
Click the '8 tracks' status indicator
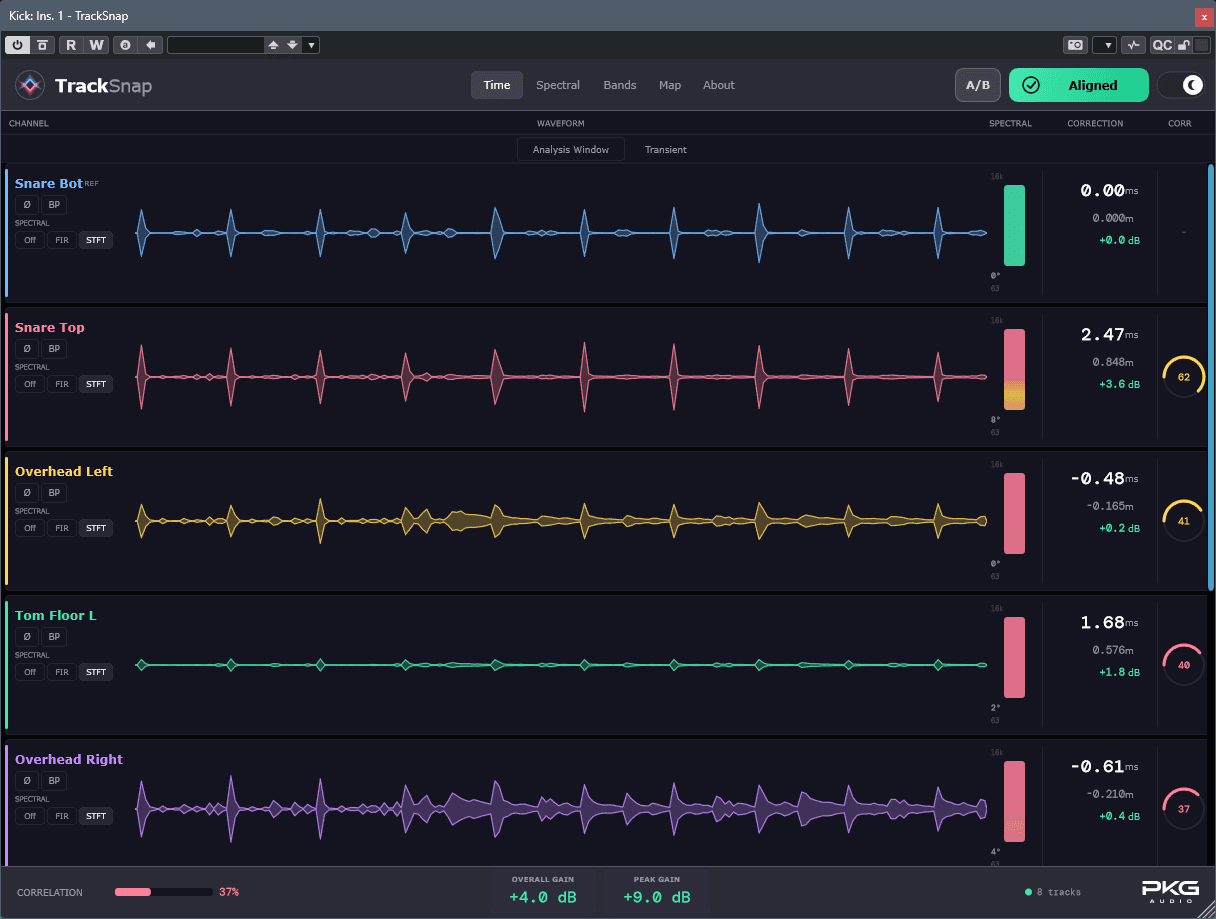coord(1053,892)
